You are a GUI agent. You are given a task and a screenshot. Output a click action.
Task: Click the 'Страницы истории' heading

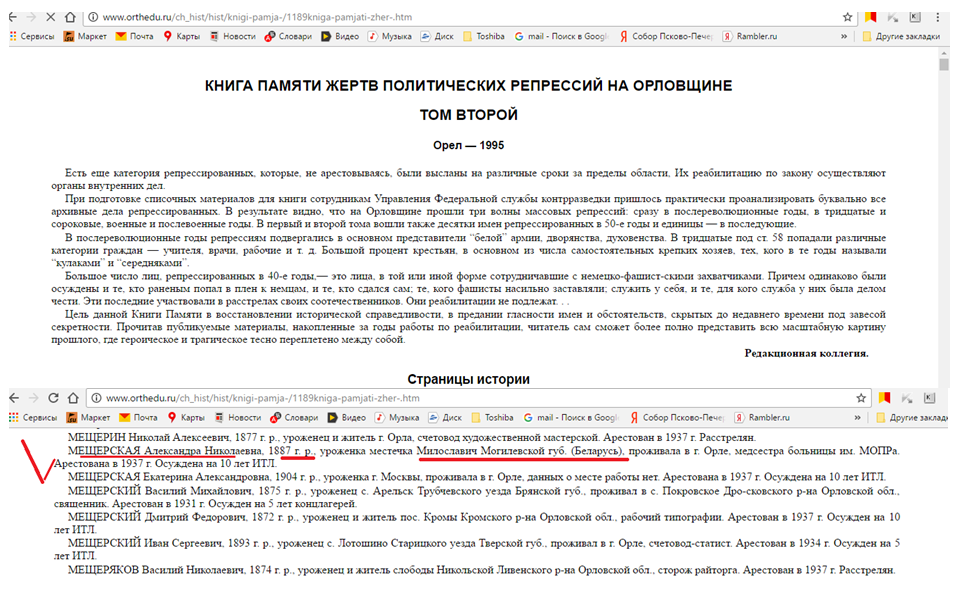click(x=468, y=379)
